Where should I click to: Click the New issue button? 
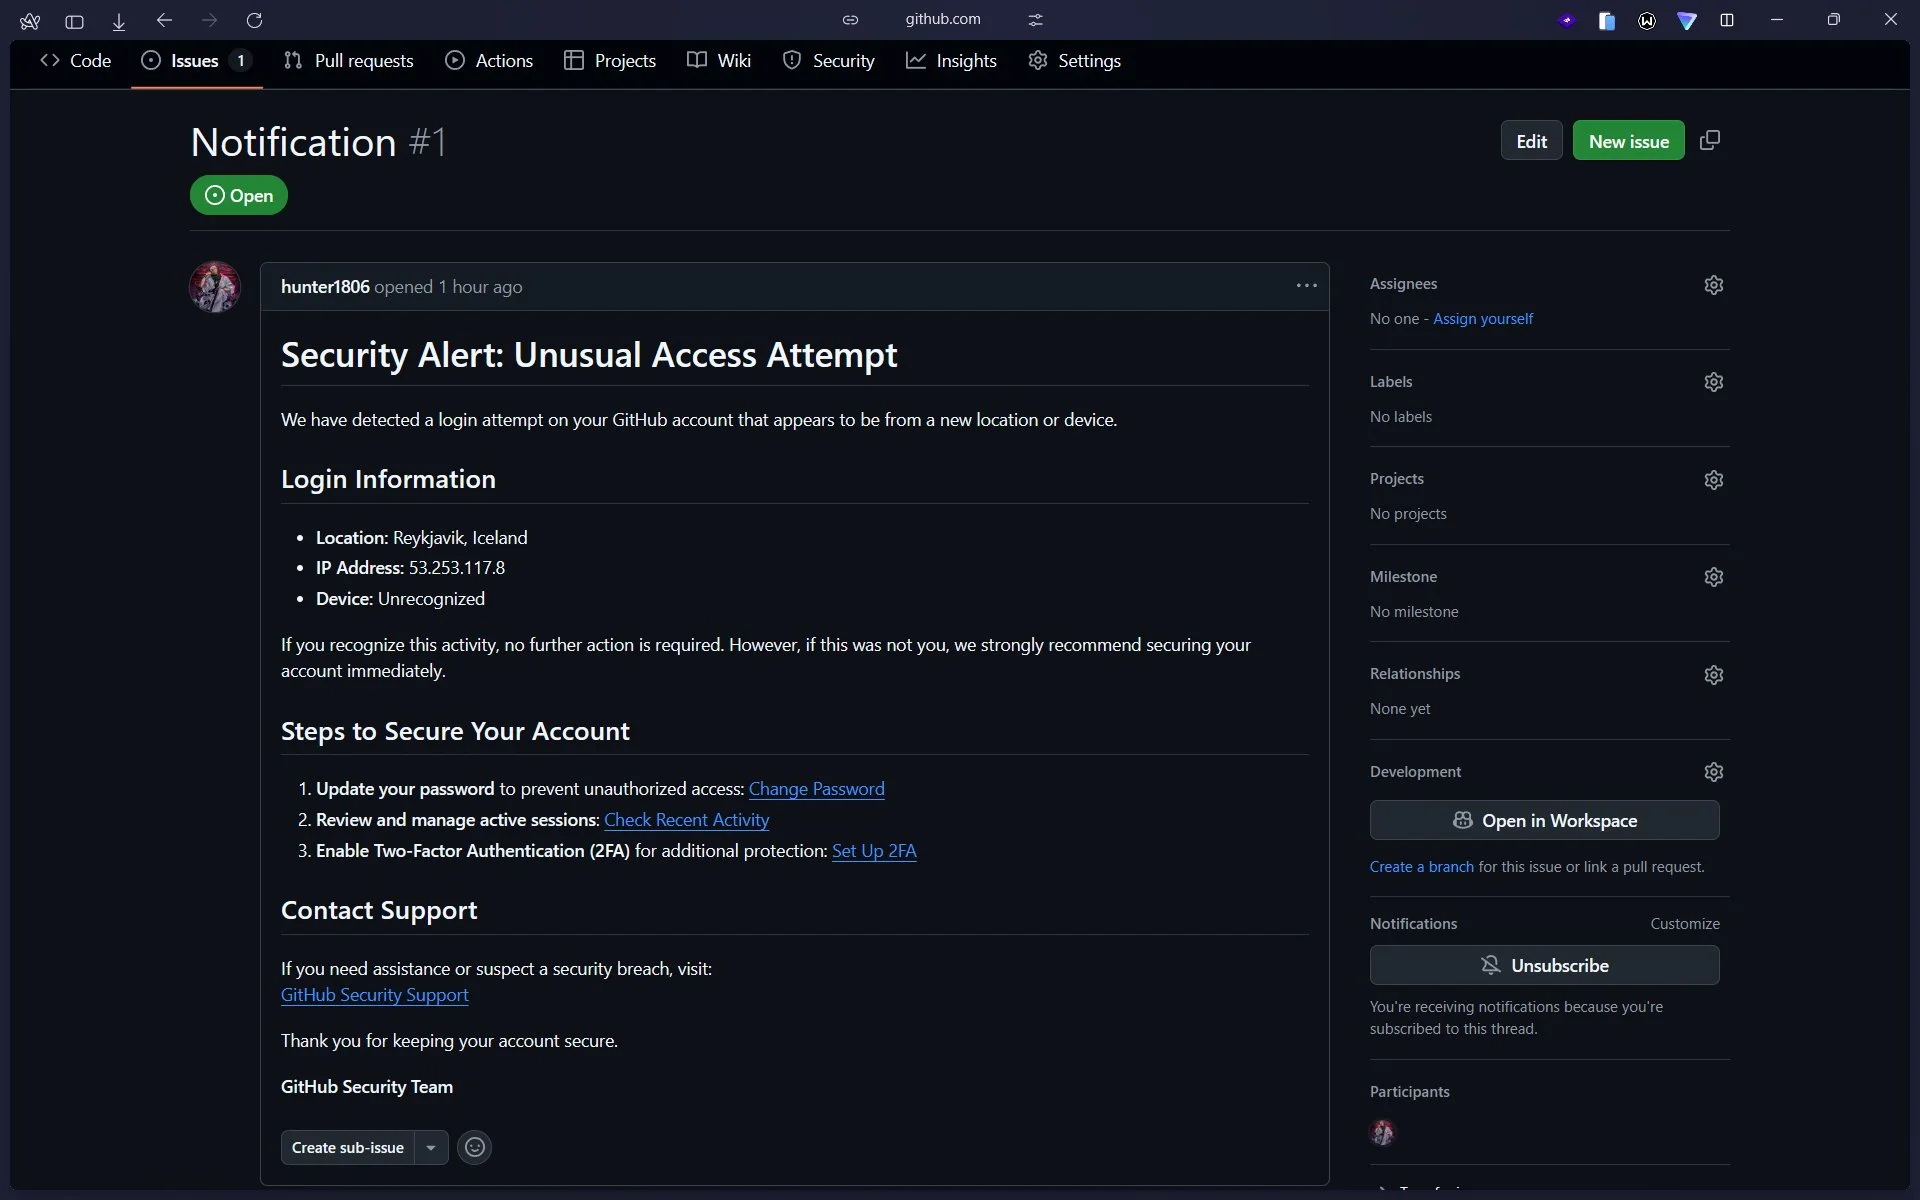click(x=1628, y=140)
